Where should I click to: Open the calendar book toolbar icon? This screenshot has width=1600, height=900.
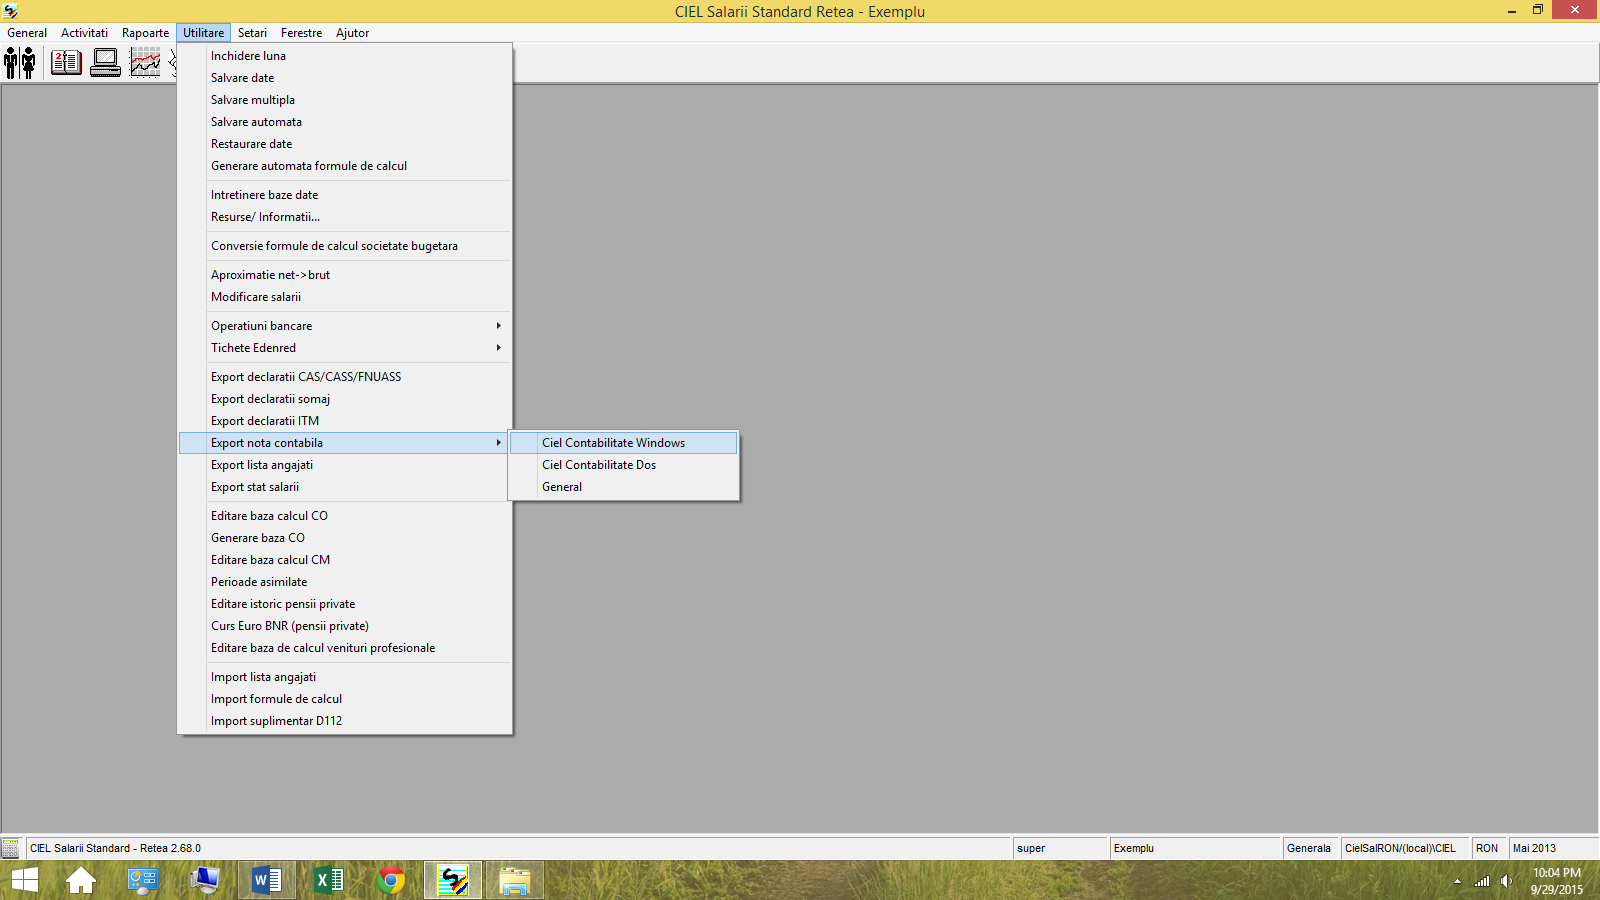pos(66,63)
